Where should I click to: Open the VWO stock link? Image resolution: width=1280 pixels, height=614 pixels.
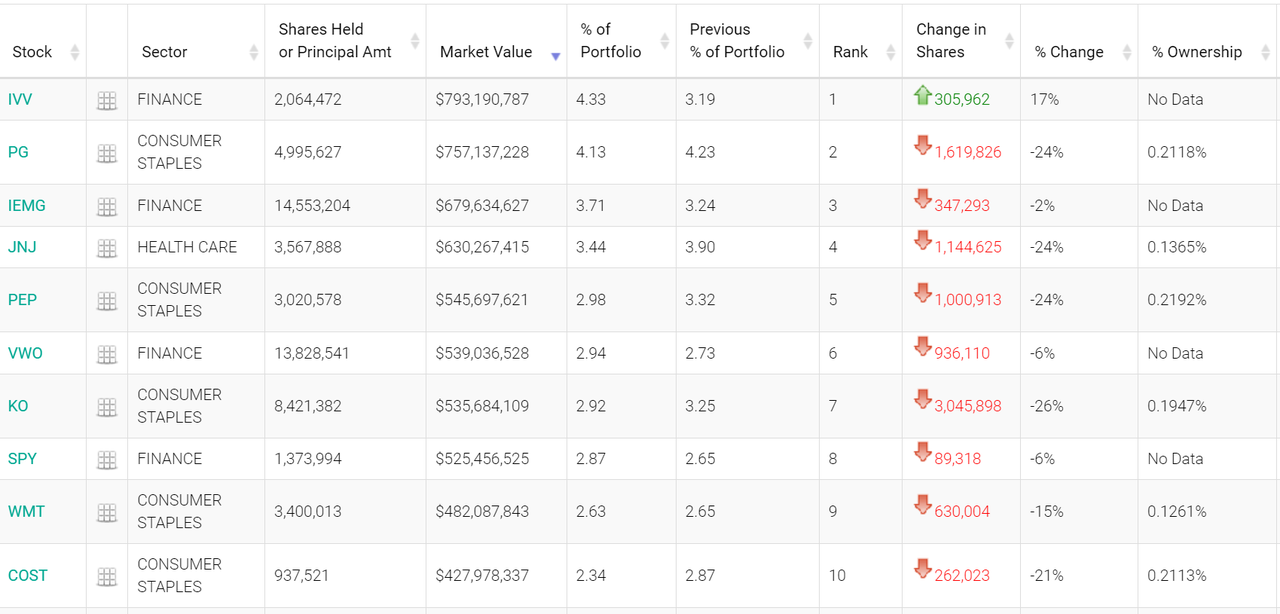coord(25,354)
